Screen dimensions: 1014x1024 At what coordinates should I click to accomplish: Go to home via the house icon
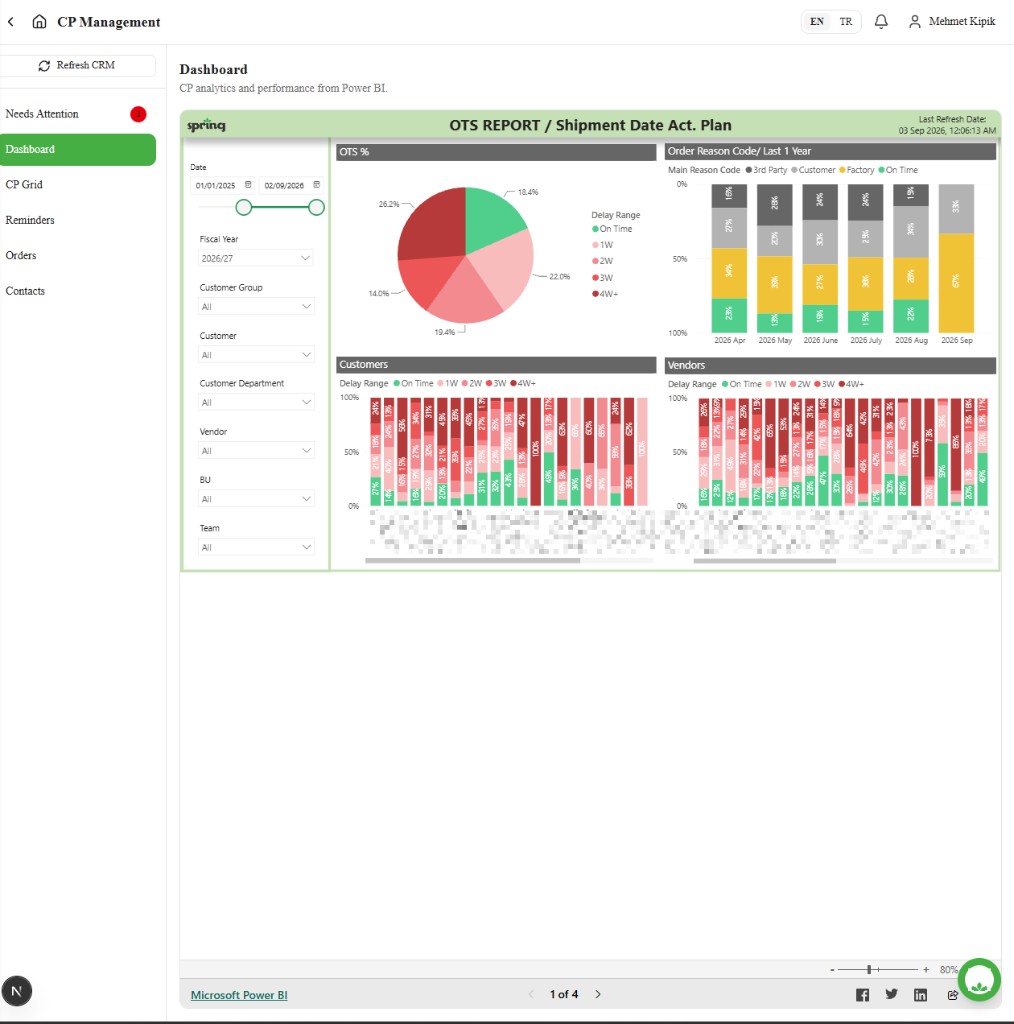(39, 22)
